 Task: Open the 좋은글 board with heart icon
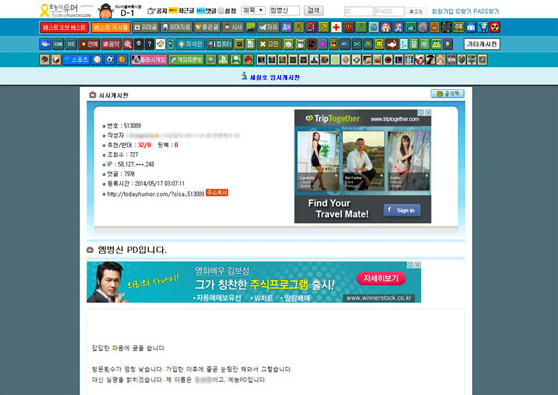[207, 27]
